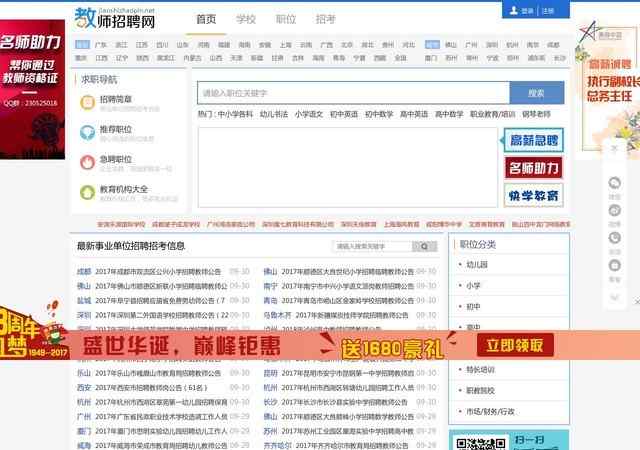Click the 周年 anniversary promo graphic
Viewport: 640px width, 450px height.
tap(34, 331)
